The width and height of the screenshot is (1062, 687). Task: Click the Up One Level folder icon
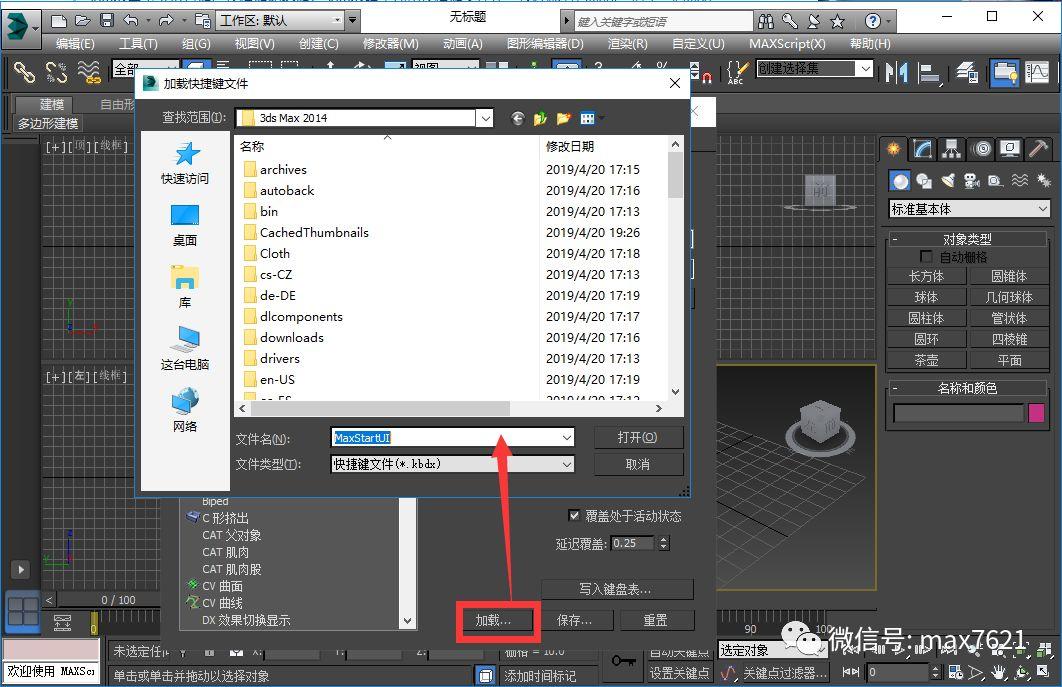pos(540,119)
